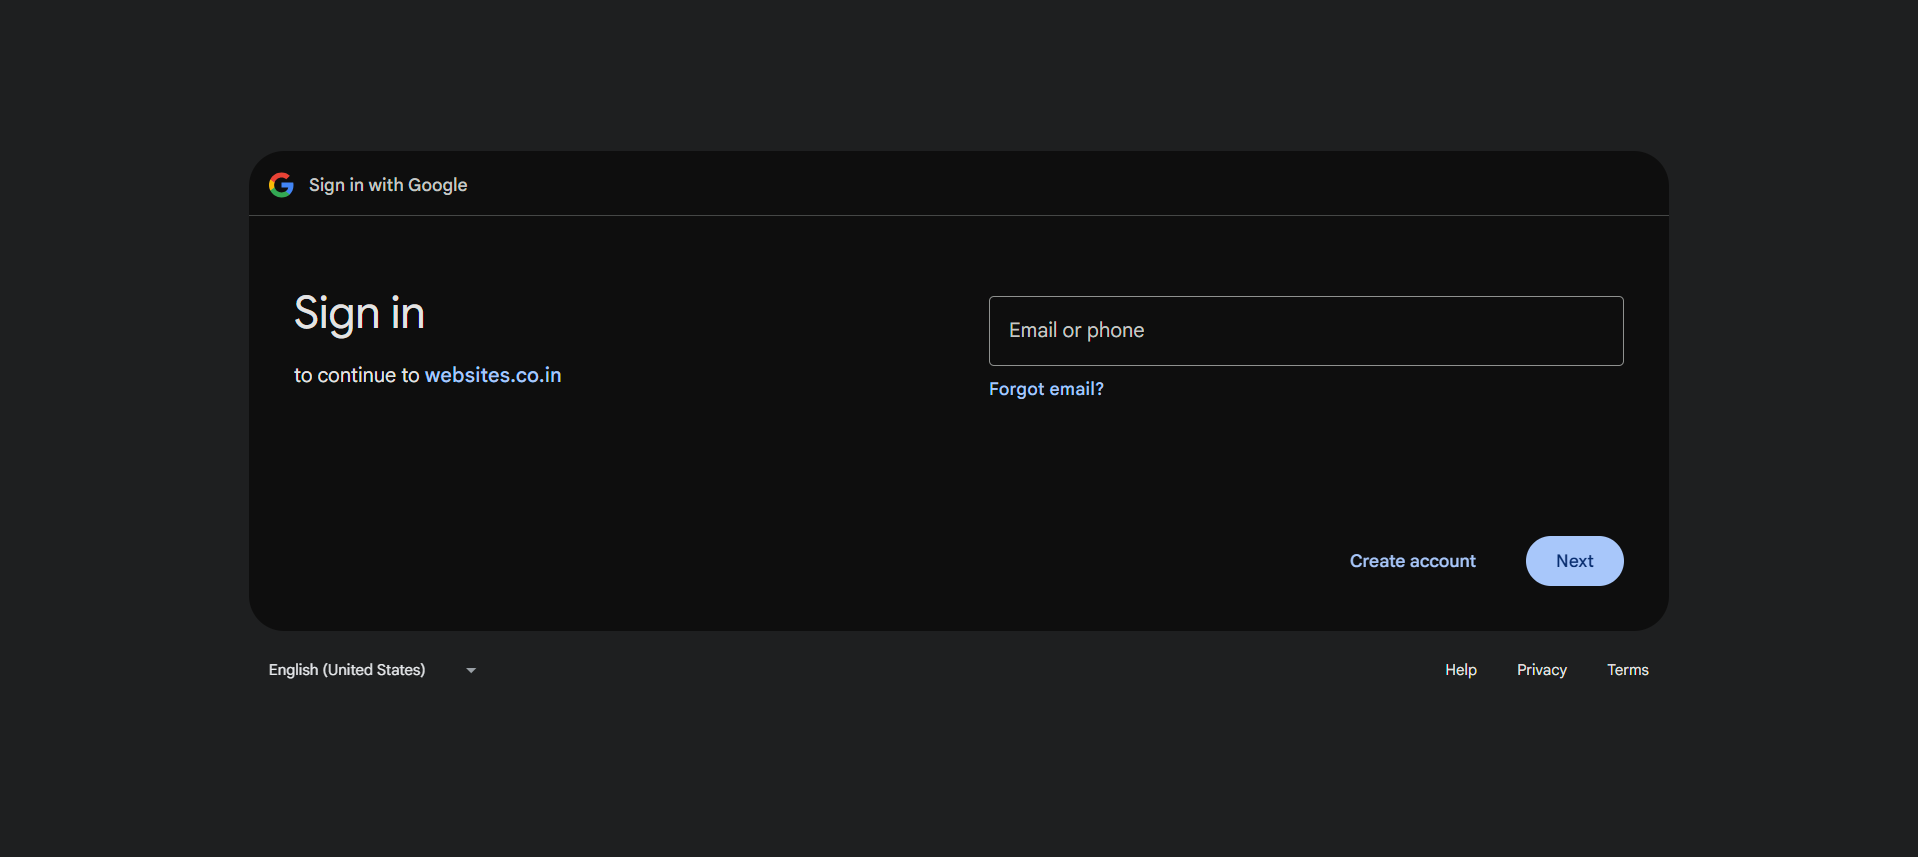Open the Create account option
The image size is (1918, 857).
tap(1412, 561)
